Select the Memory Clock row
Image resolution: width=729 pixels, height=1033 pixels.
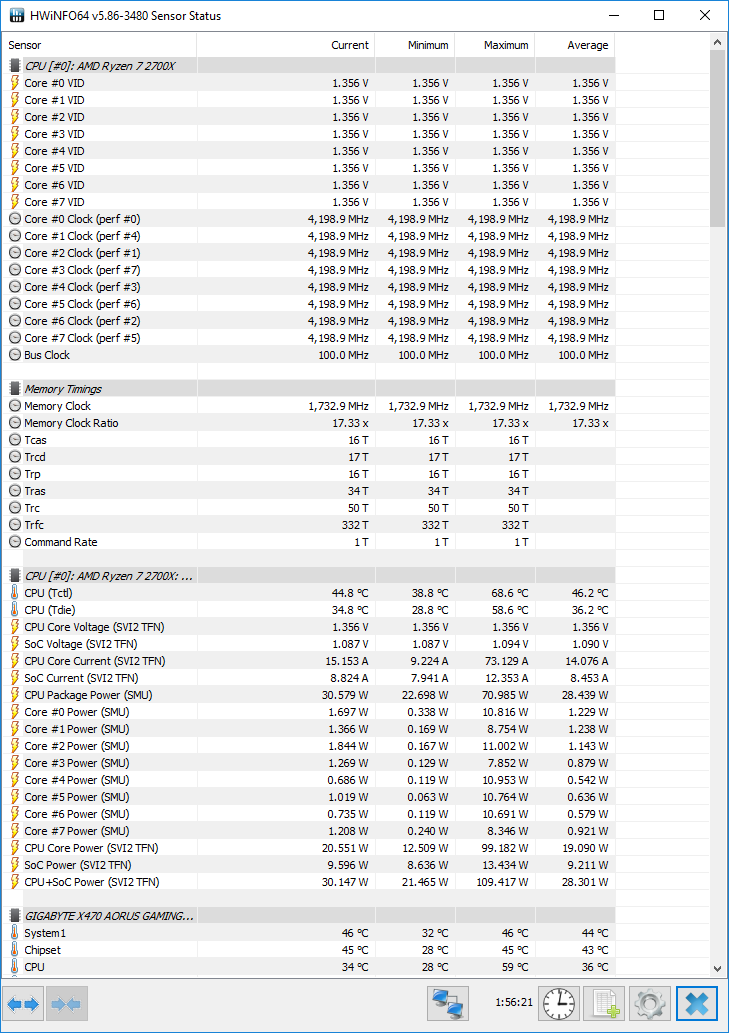[308, 406]
